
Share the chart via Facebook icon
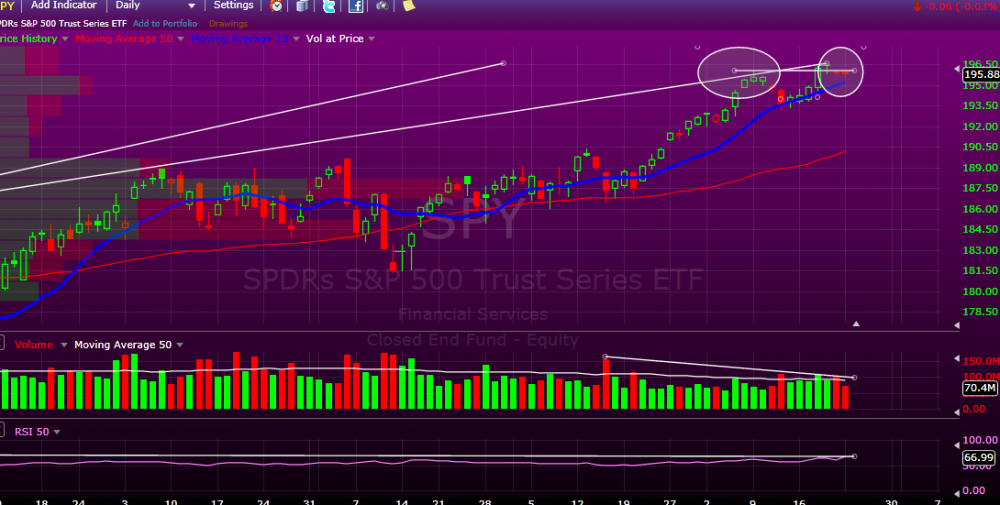pos(356,6)
